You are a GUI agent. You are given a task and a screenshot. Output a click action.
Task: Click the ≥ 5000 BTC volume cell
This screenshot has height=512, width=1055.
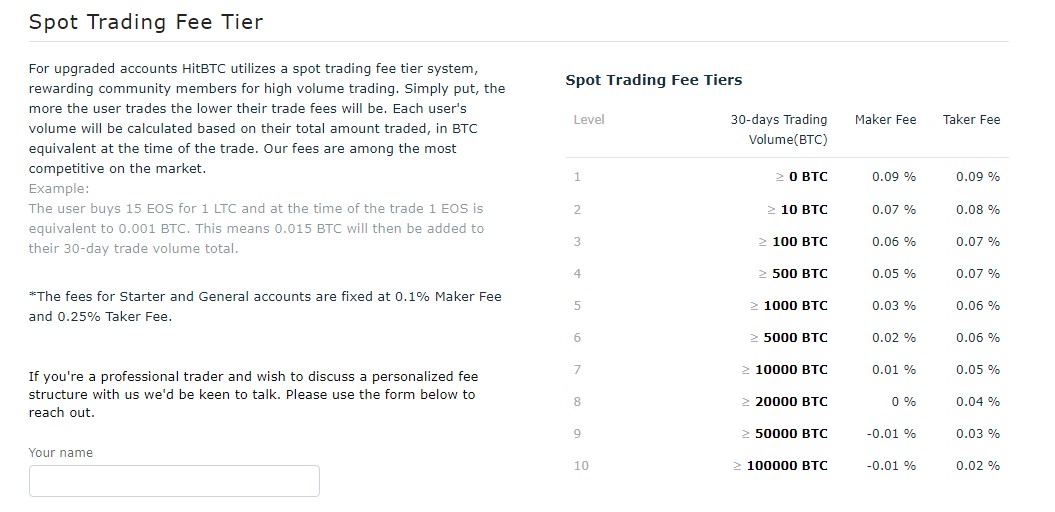[789, 338]
